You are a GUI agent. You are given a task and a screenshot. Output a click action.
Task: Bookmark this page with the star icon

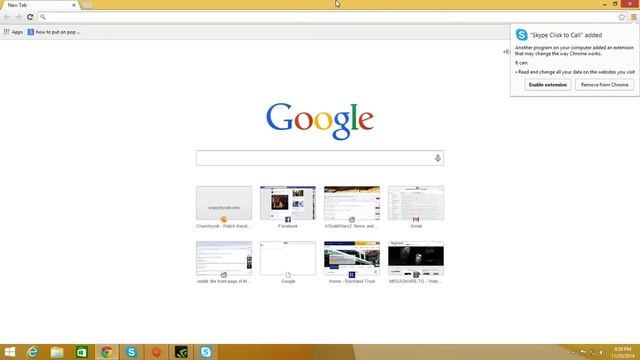pos(621,17)
